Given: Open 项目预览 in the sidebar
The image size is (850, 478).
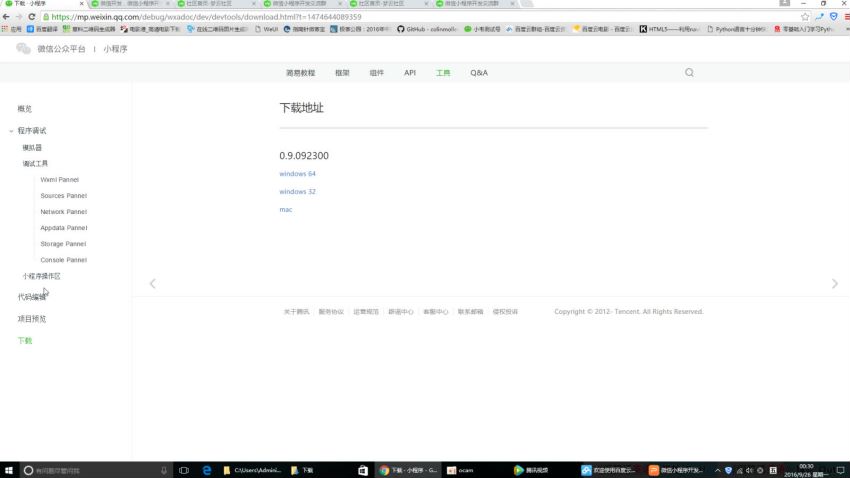Looking at the screenshot, I should (x=31, y=319).
